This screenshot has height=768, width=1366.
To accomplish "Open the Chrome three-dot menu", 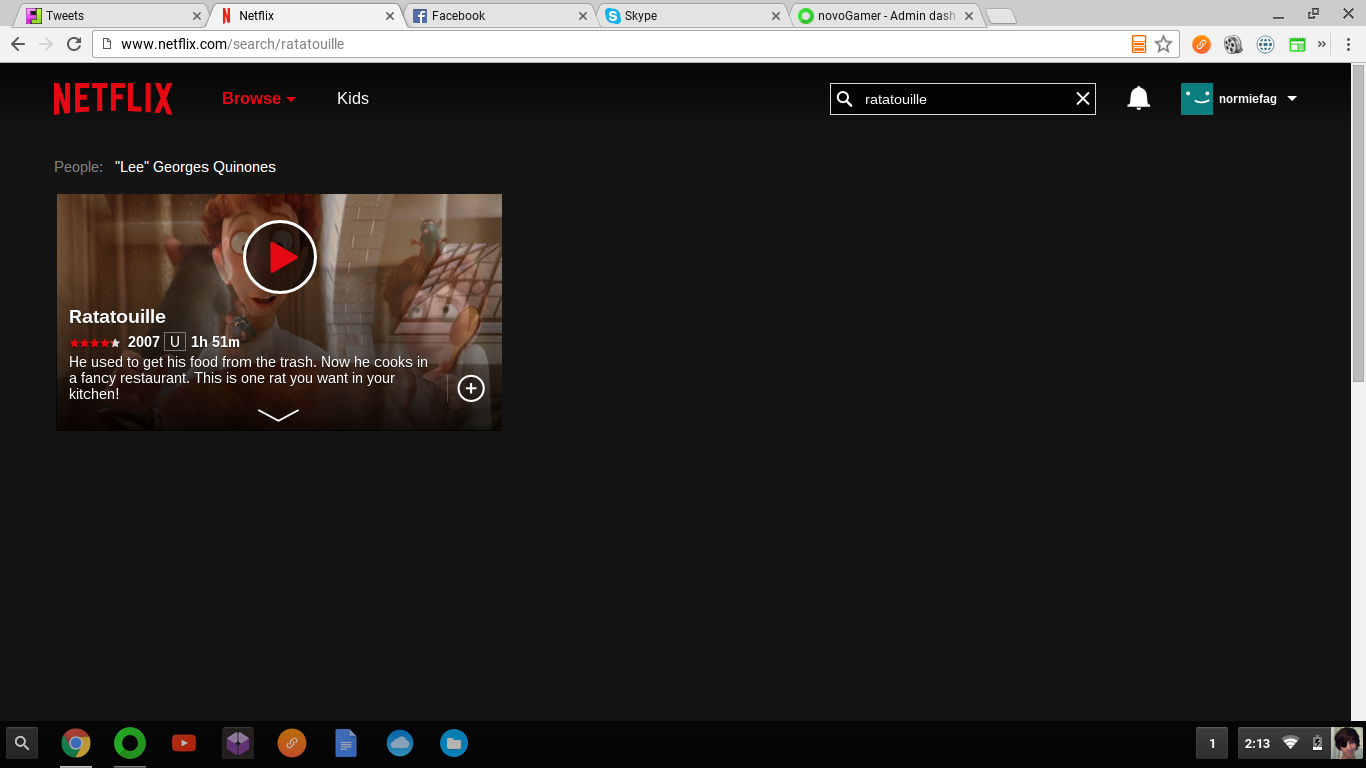I will [1348, 44].
